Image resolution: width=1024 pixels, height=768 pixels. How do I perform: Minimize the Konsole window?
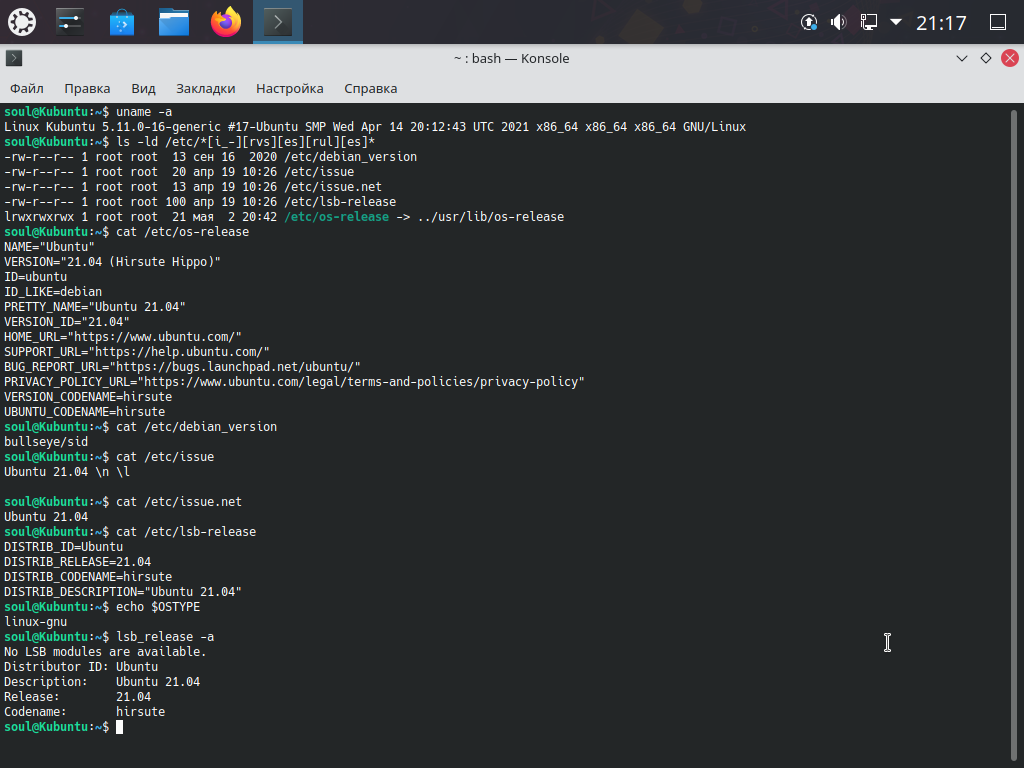tap(962, 58)
